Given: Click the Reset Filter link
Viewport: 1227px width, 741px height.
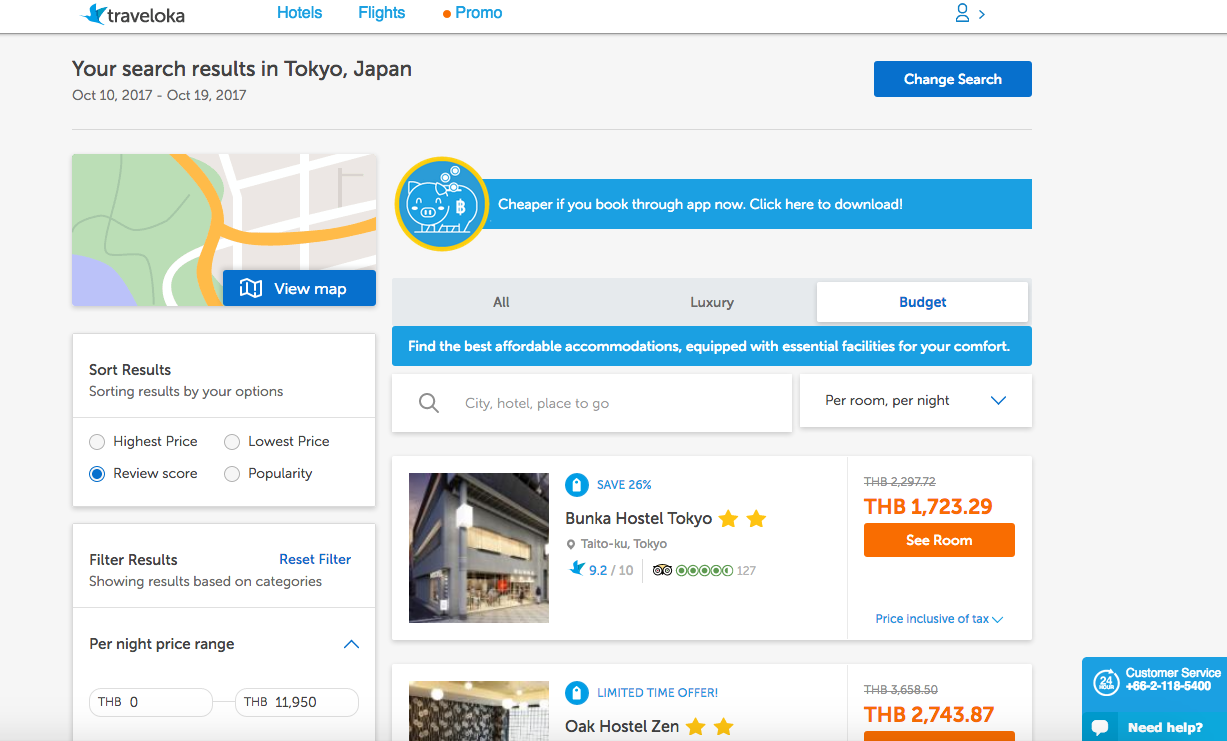Looking at the screenshot, I should coord(315,559).
